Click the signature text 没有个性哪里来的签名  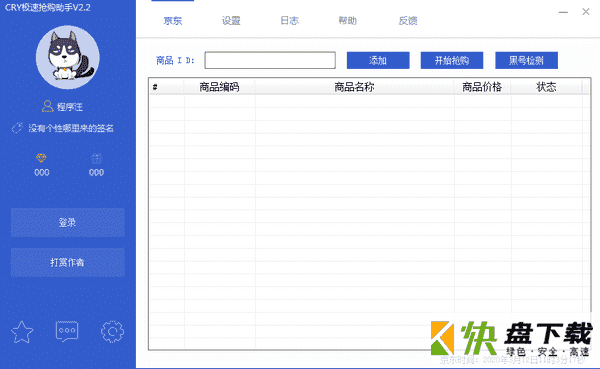tap(71, 128)
